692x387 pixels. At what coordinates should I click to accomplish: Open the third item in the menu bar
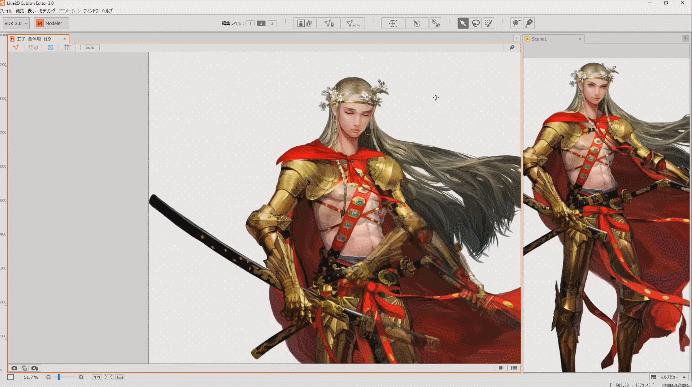pos(32,11)
